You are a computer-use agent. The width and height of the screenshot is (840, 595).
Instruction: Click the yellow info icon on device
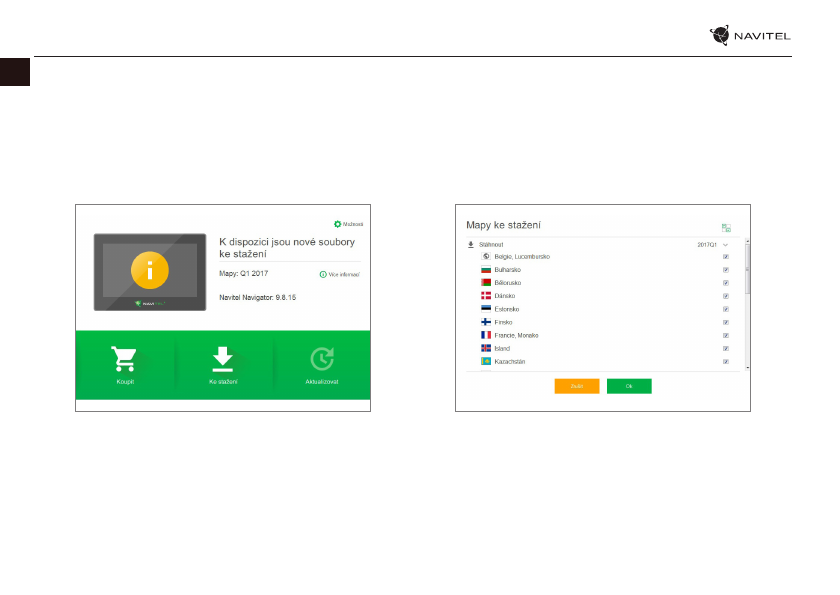pyautogui.click(x=150, y=270)
